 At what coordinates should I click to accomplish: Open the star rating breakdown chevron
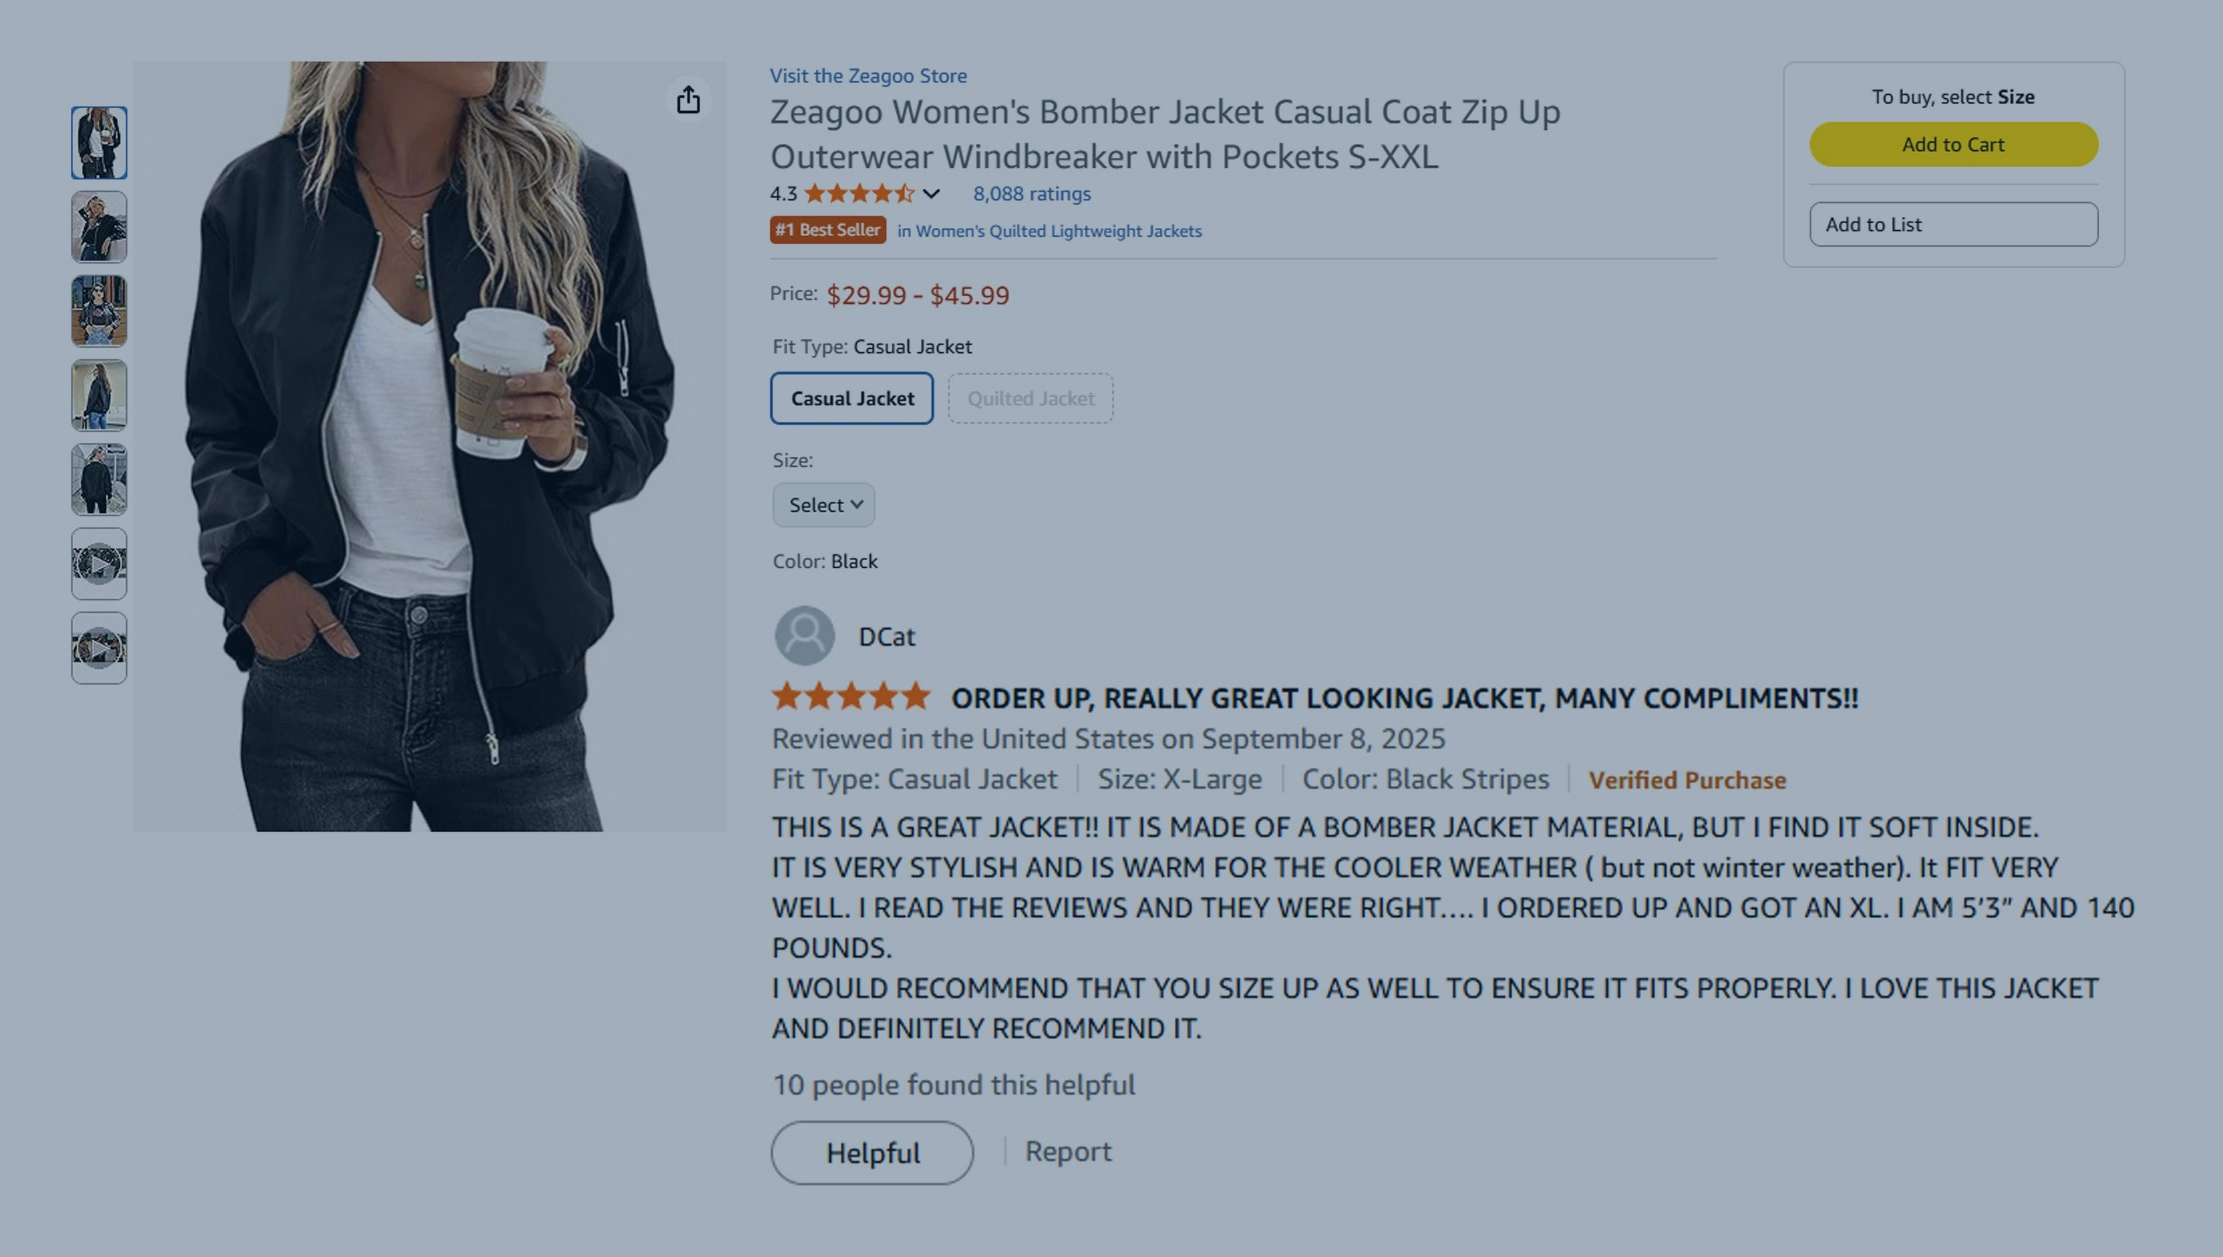931,194
